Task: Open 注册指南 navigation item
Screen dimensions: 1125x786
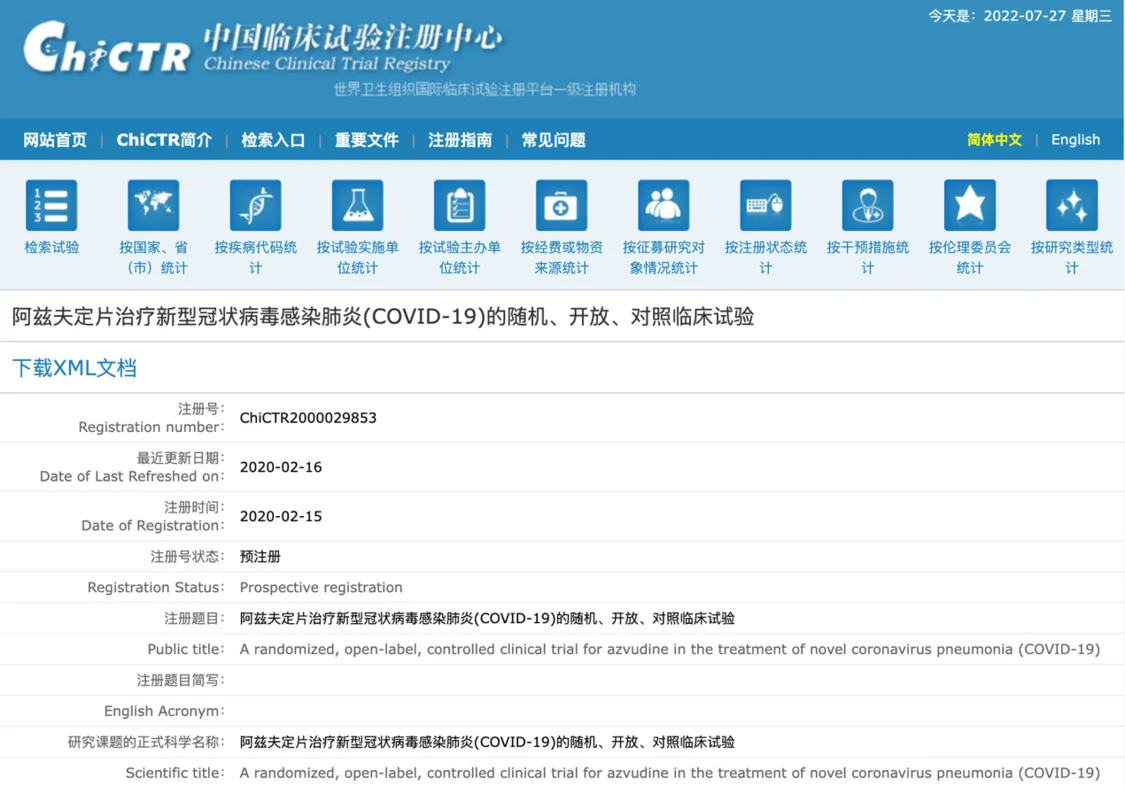Action: coord(460,140)
